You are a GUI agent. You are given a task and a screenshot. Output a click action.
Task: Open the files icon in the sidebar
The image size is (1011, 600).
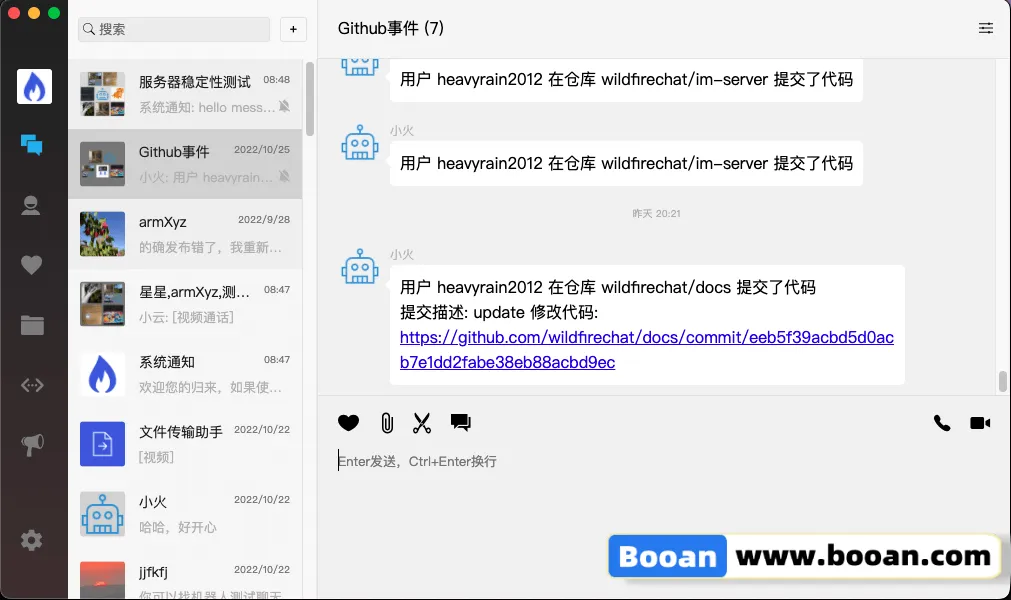[31, 324]
